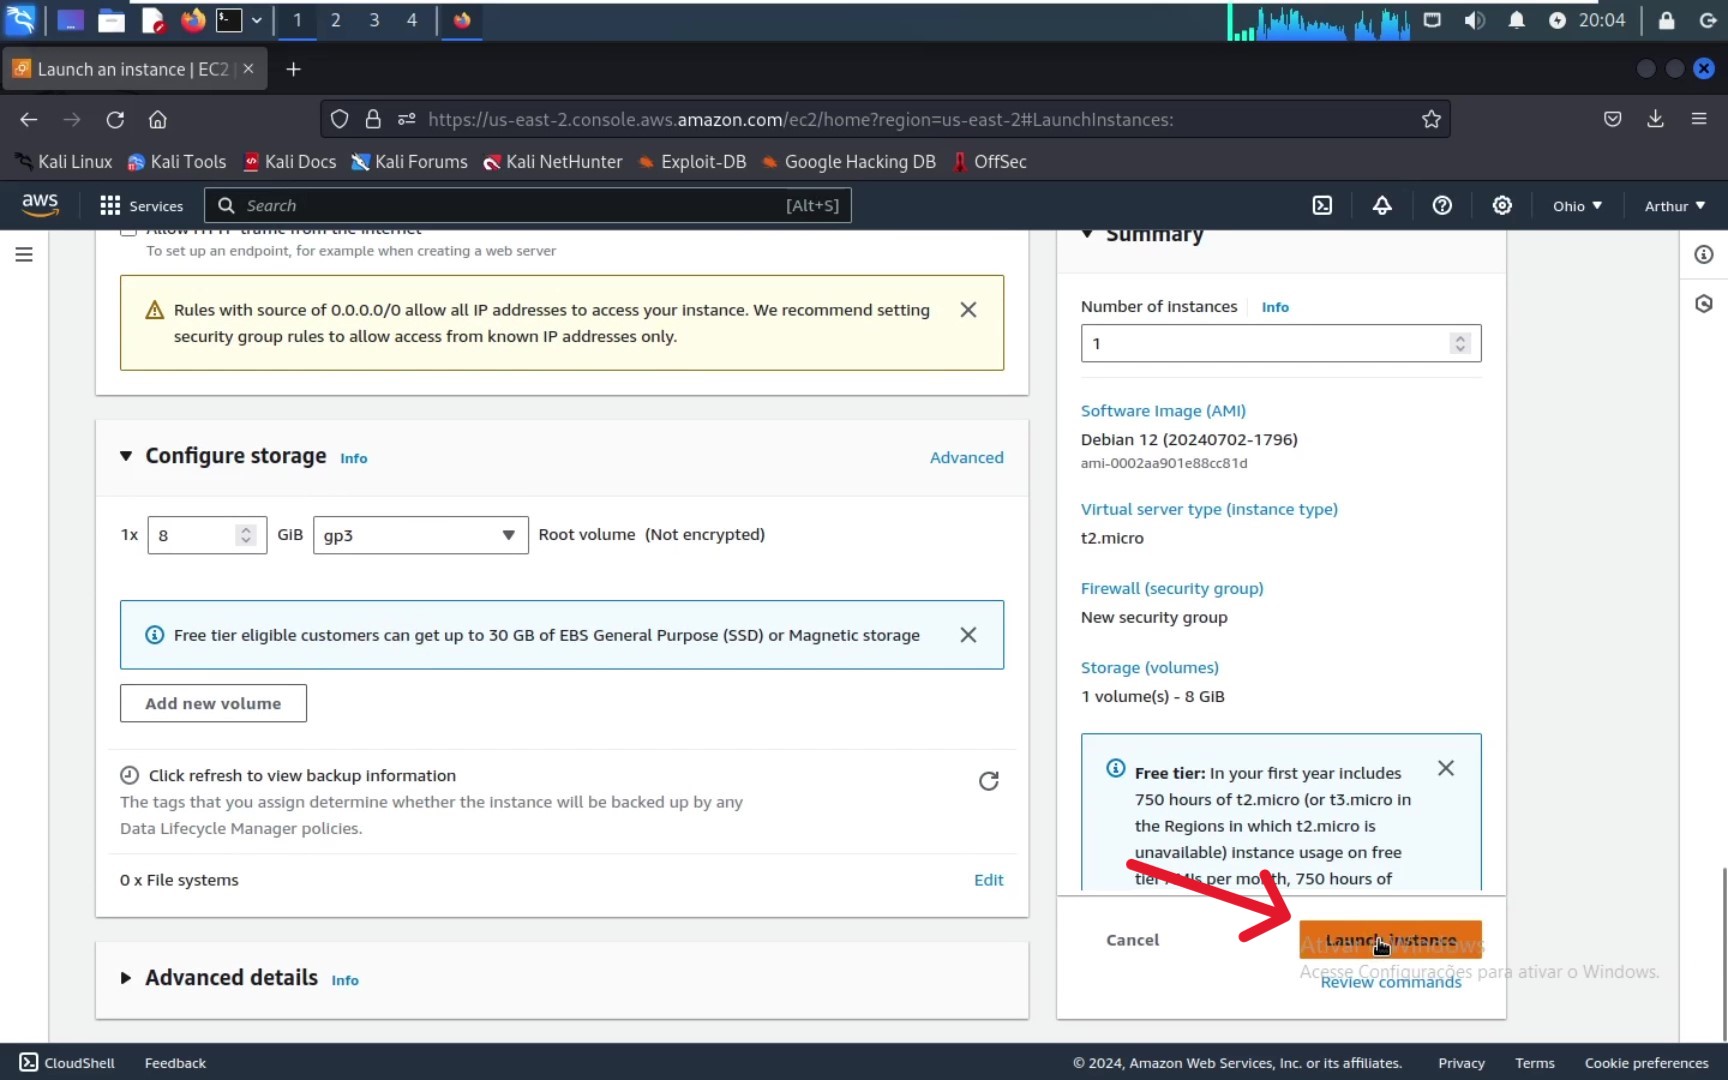Open the Kali Tools bookmark
The height and width of the screenshot is (1080, 1728).
pyautogui.click(x=176, y=162)
